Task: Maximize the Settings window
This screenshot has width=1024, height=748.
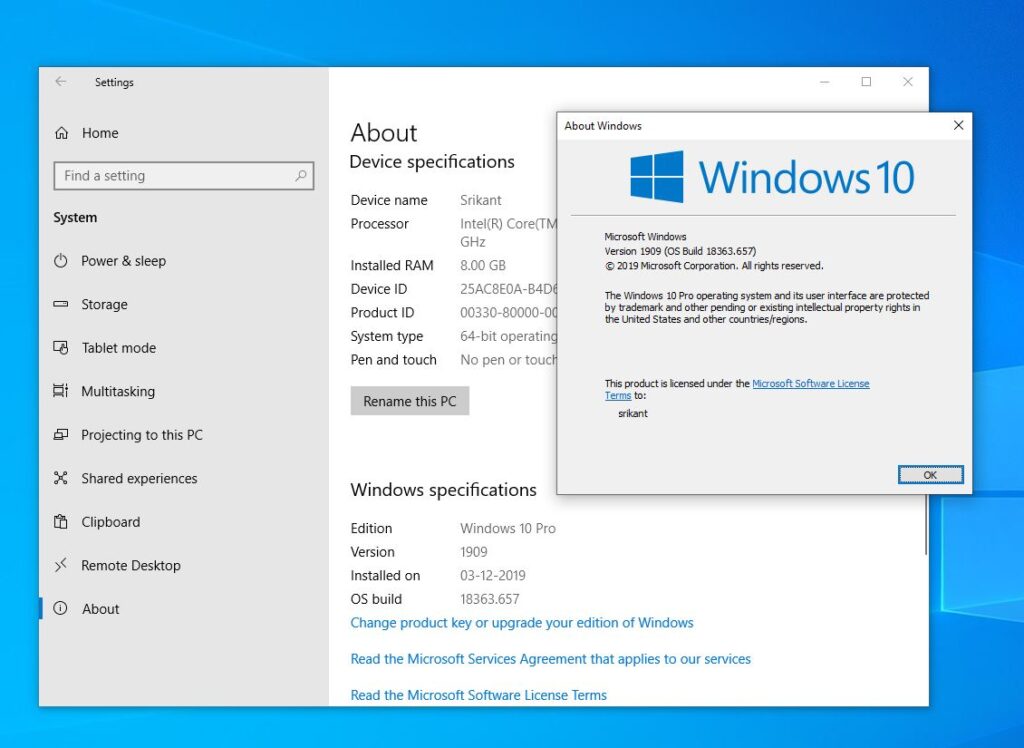Action: click(867, 82)
